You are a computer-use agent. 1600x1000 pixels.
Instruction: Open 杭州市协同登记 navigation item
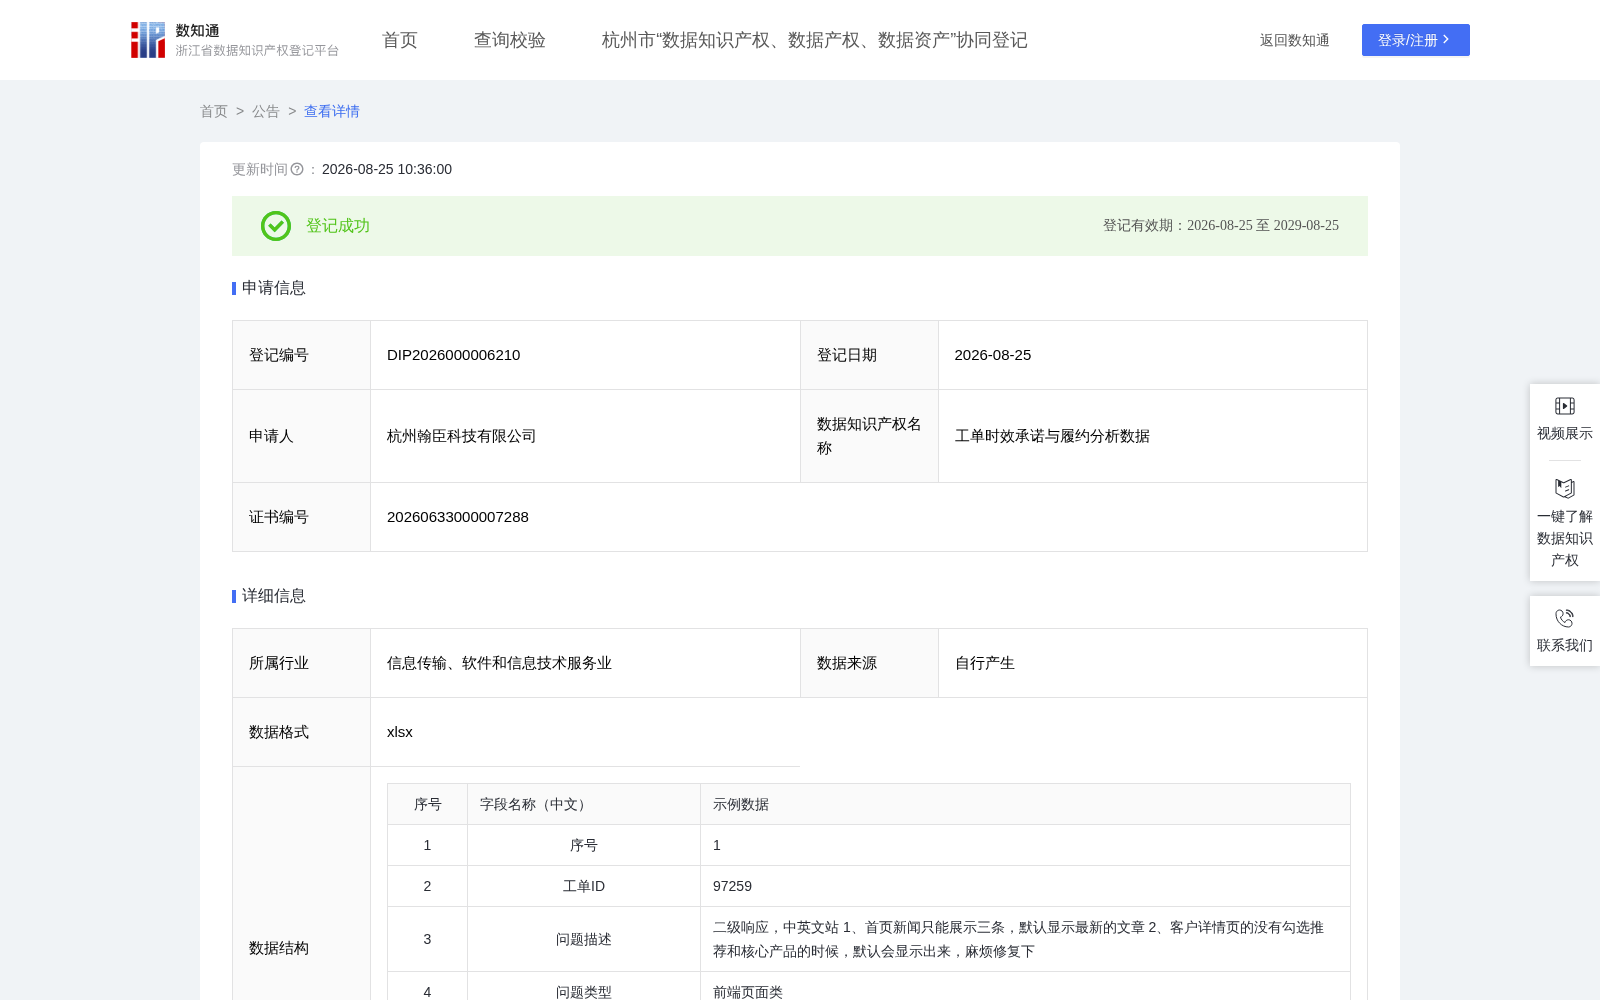(x=815, y=40)
